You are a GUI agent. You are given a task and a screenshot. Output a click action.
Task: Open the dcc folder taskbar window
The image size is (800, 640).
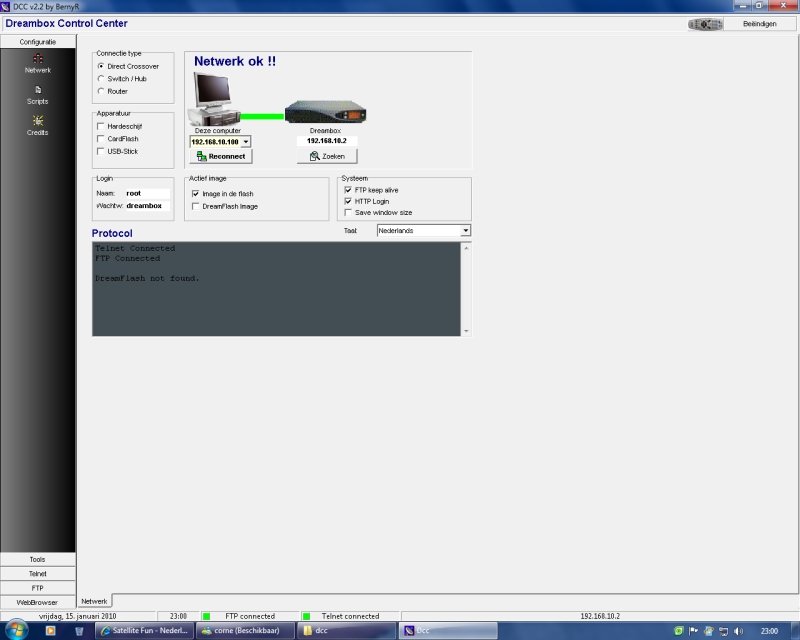tap(347, 631)
